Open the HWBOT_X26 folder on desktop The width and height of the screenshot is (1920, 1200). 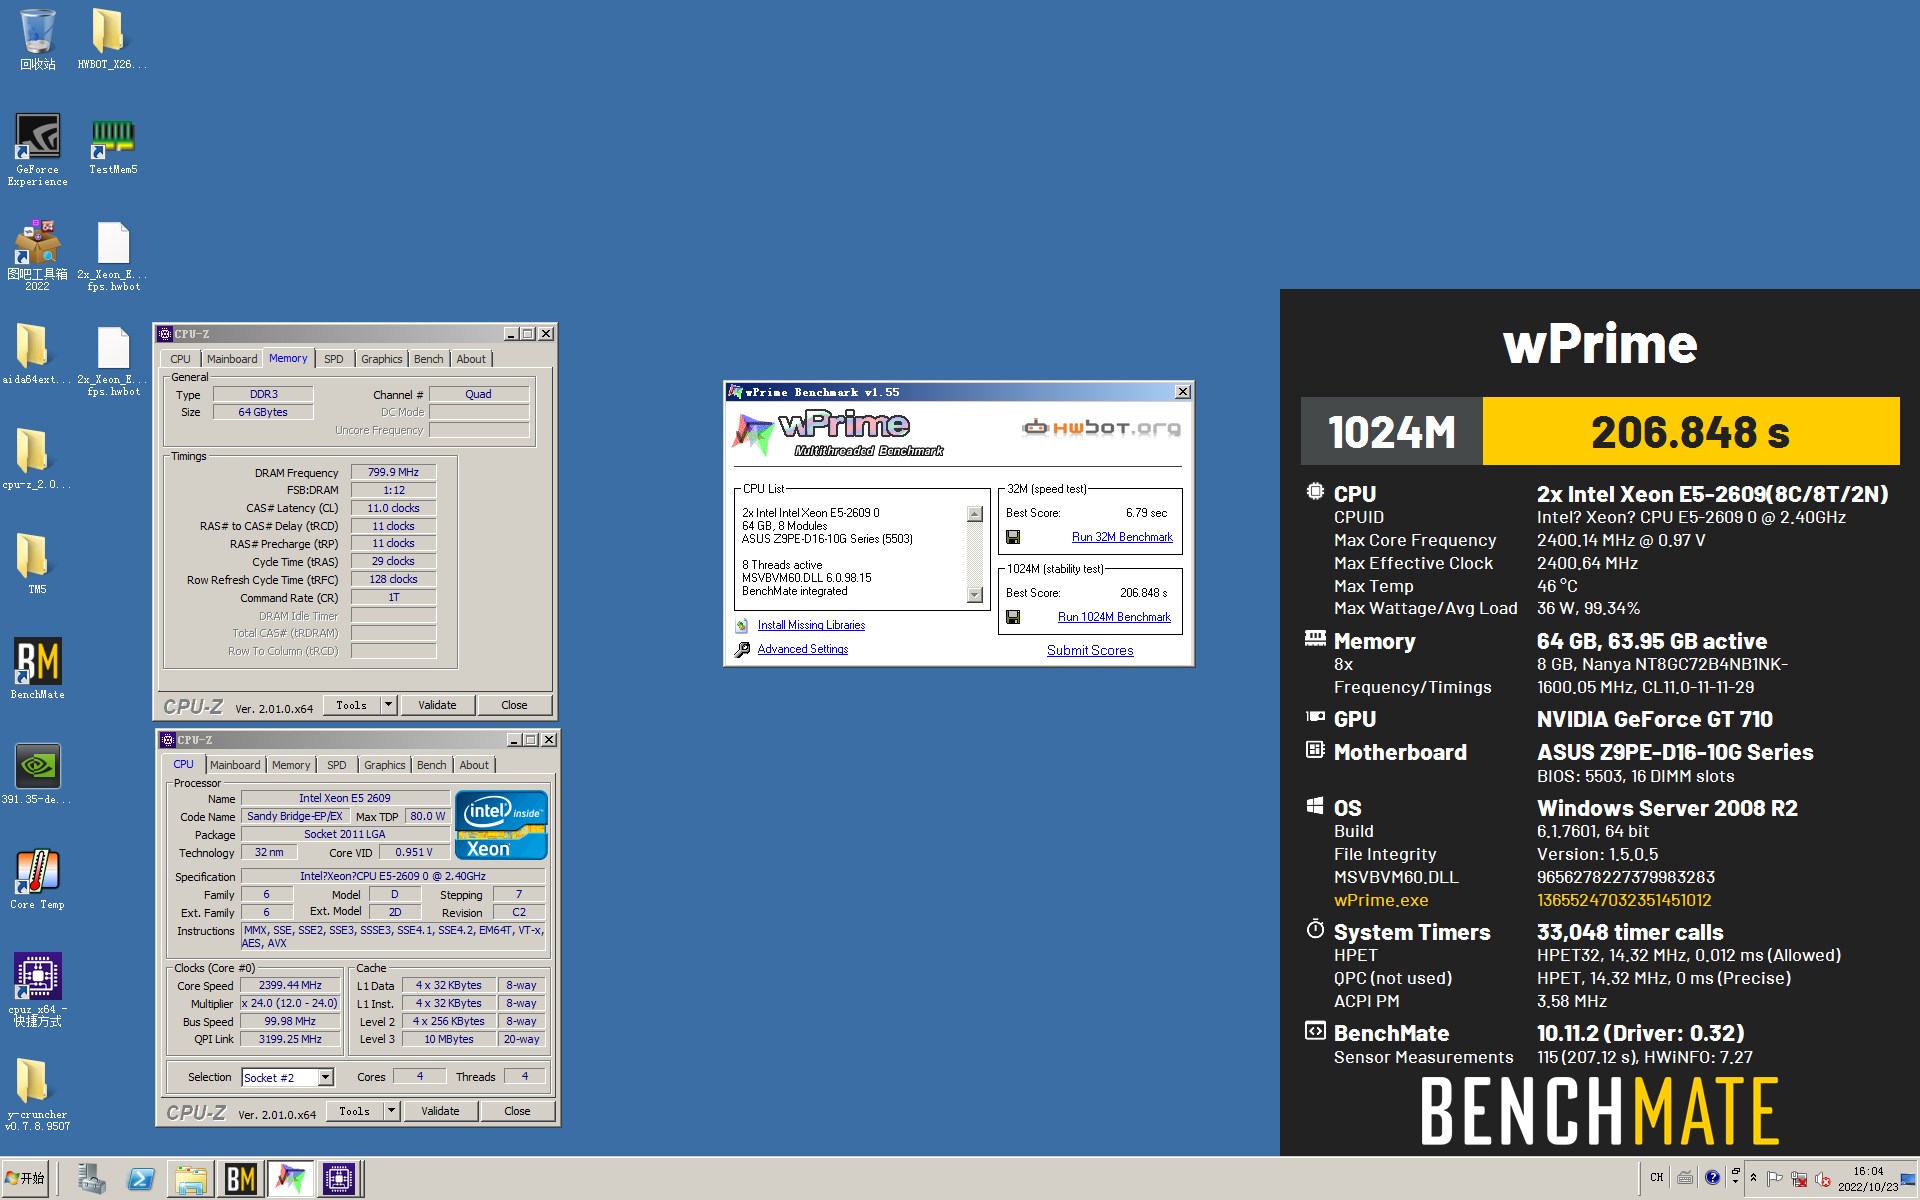tap(111, 38)
